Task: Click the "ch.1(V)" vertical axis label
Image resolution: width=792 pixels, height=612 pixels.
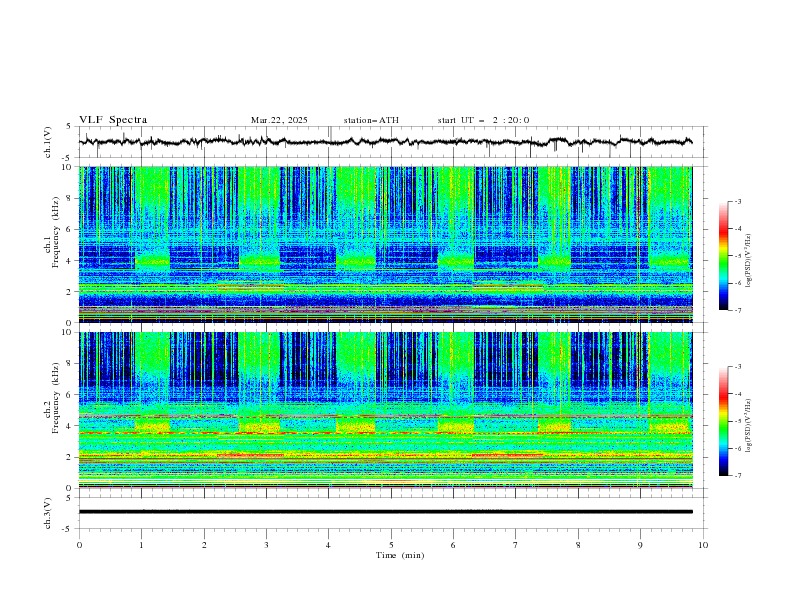Action: [x=48, y=142]
